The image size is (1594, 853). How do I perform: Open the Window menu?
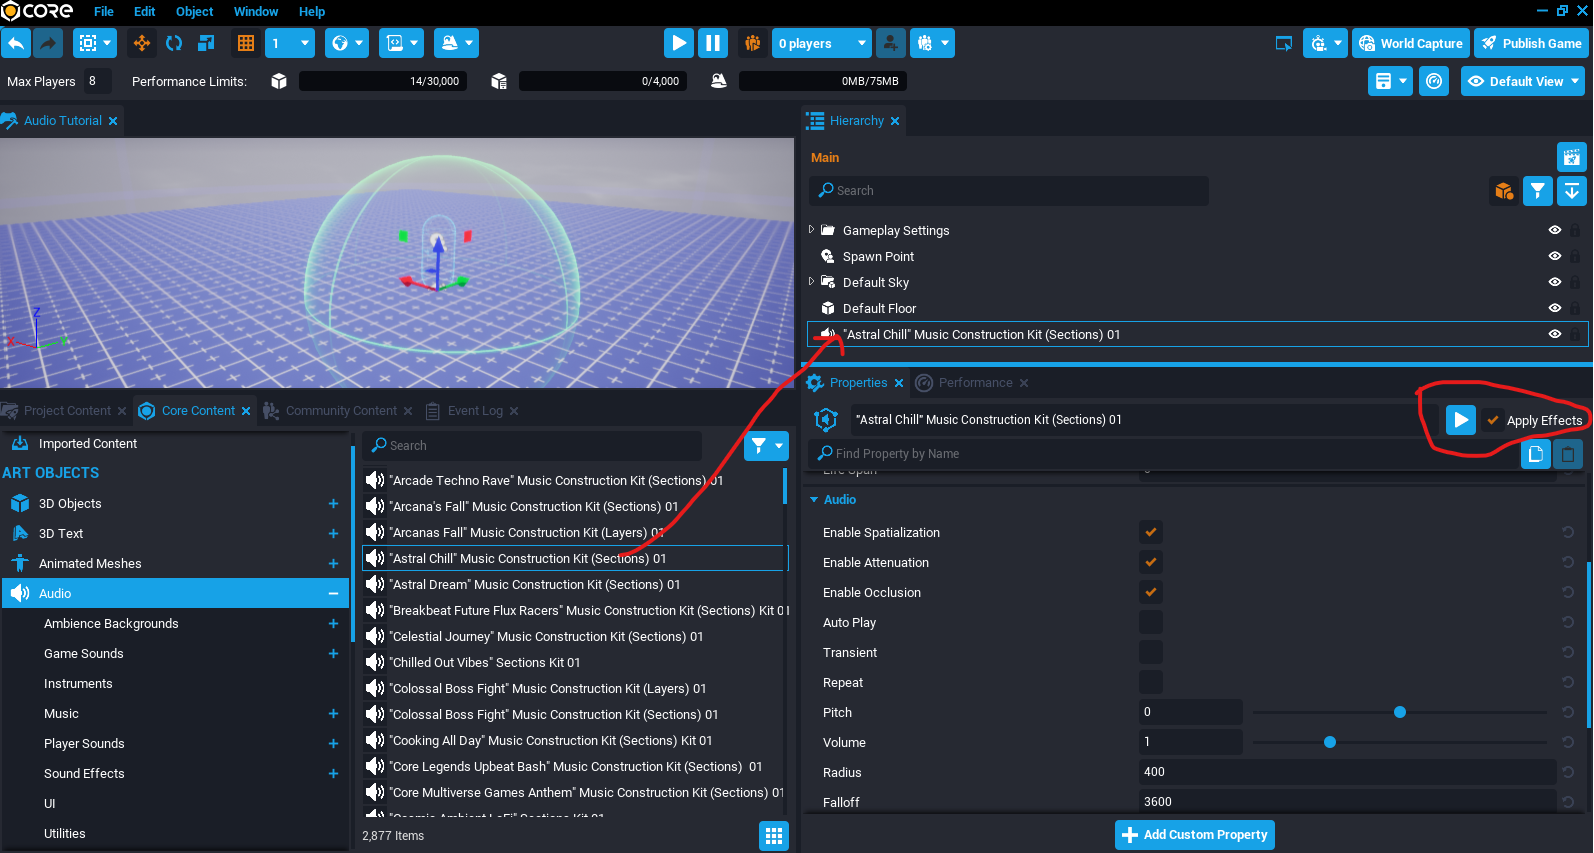coord(256,12)
